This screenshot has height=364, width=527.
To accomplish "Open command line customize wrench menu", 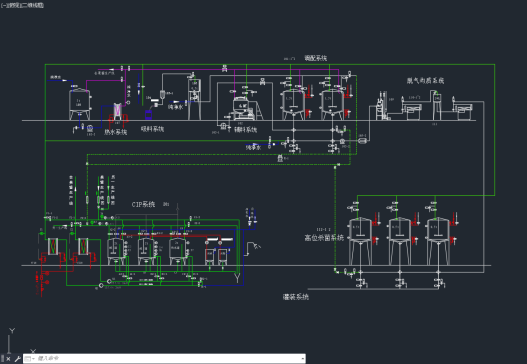I will pos(17,359).
